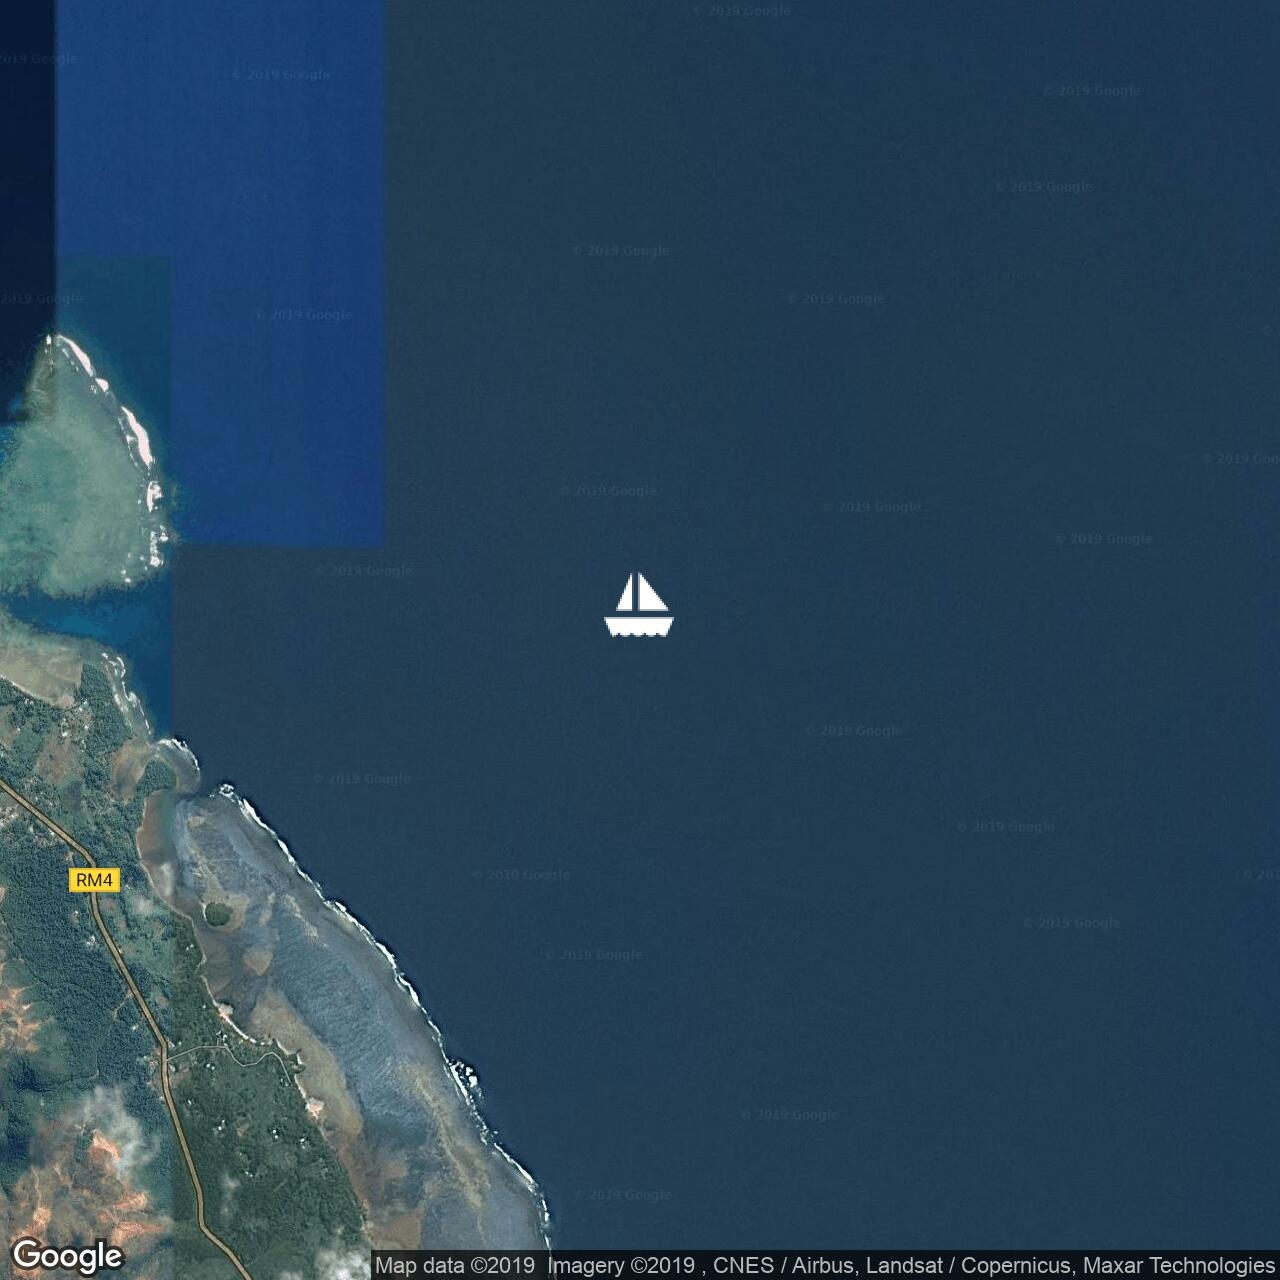
Task: Click the white sailboat marker
Action: click(x=639, y=604)
